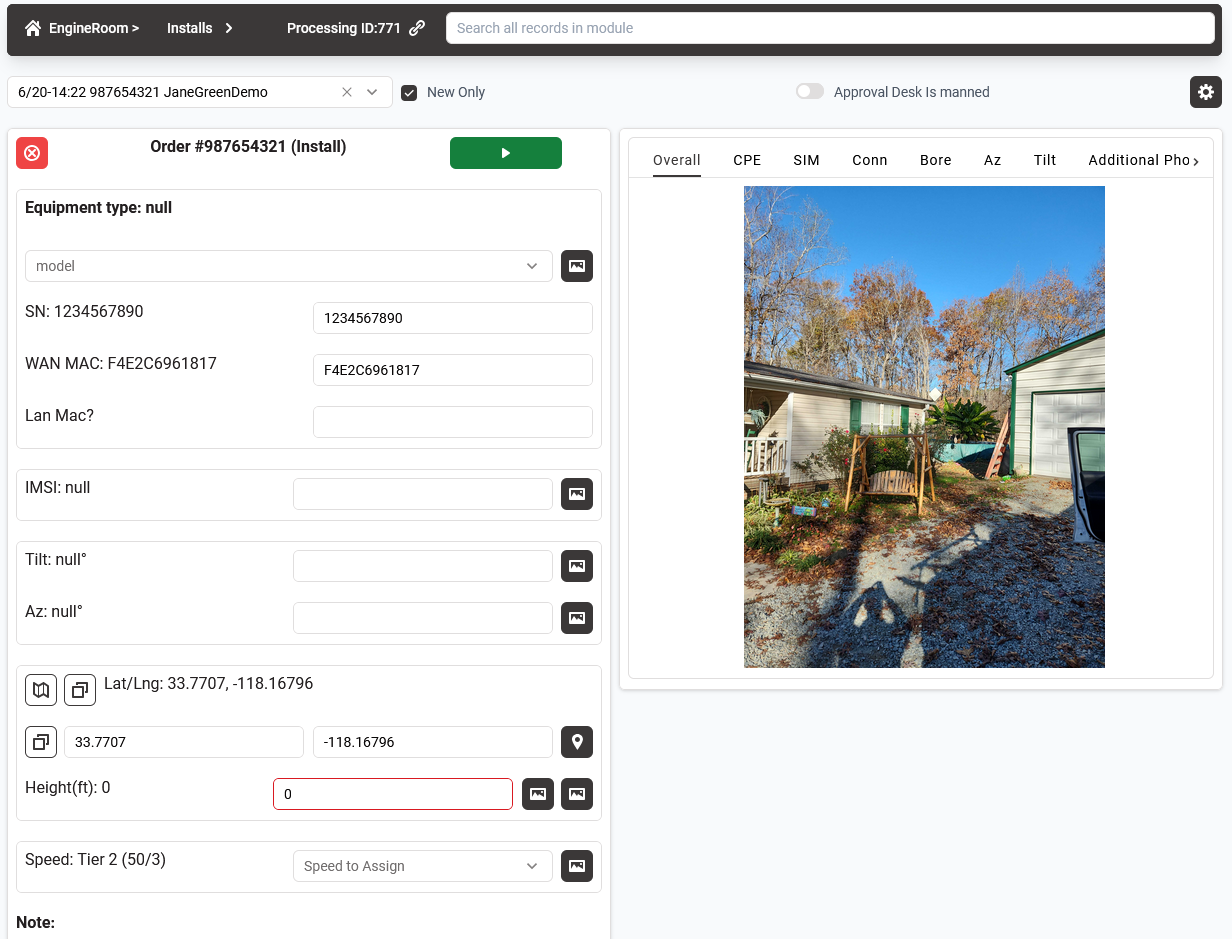Uncheck the New Only checkbox
Viewport: 1232px width, 939px height.
(x=409, y=92)
